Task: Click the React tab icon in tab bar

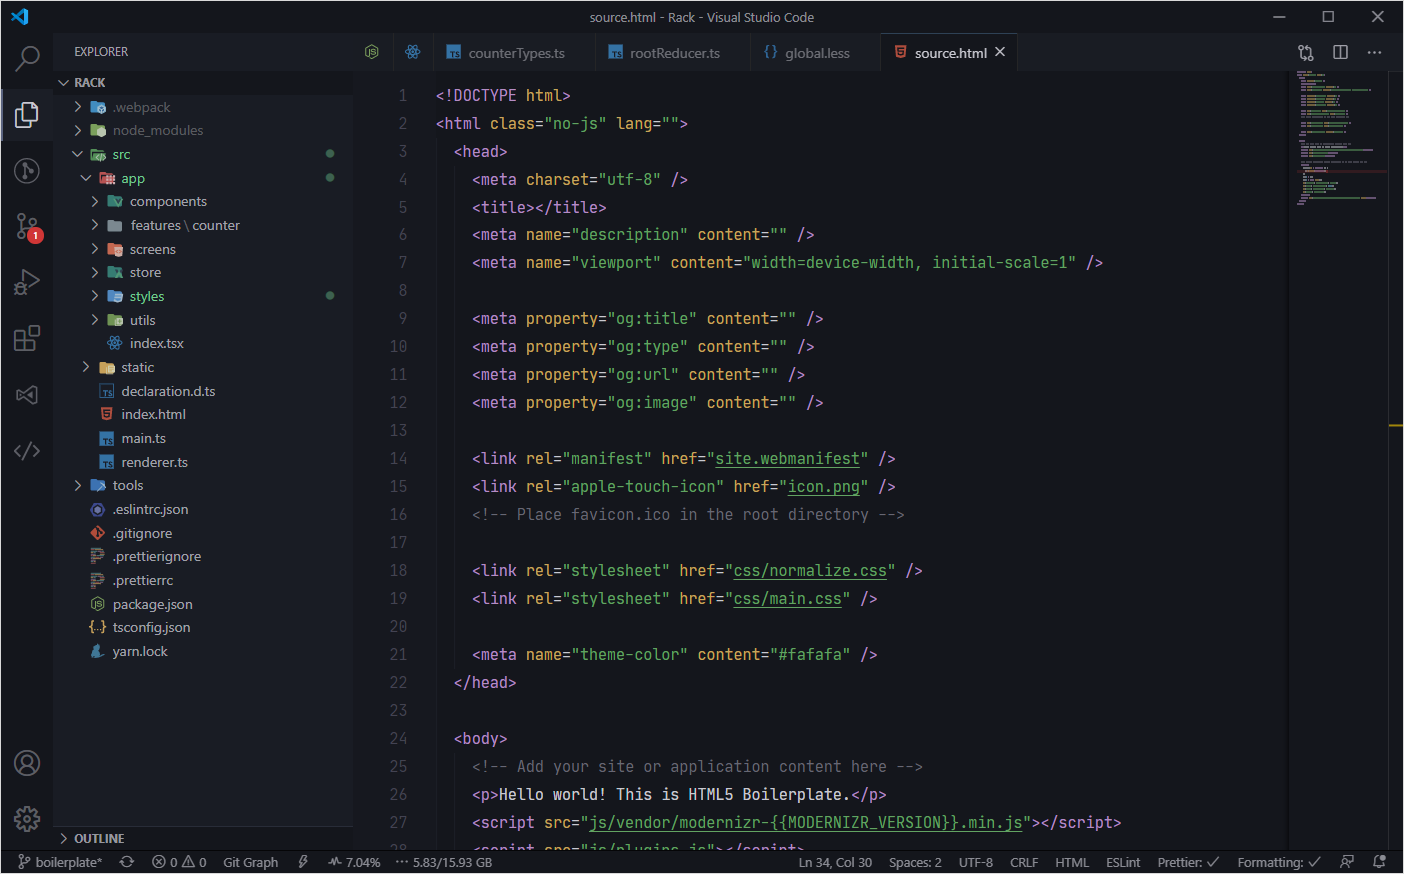Action: (x=413, y=52)
